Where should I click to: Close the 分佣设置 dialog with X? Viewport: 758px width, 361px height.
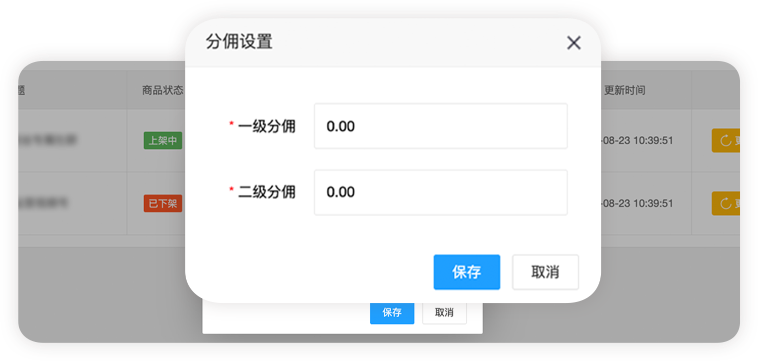(574, 43)
